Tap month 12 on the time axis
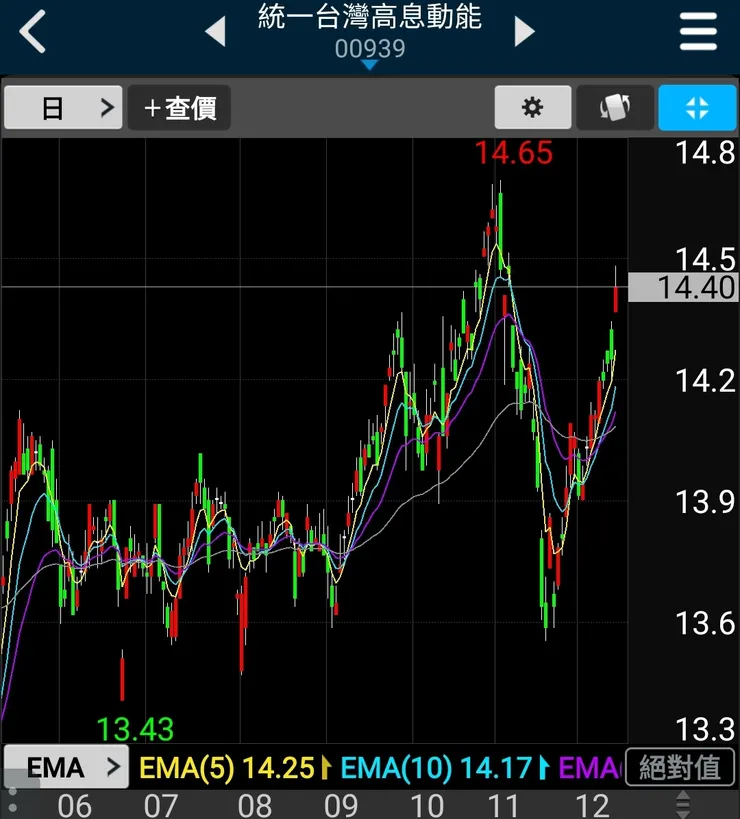 tap(592, 805)
